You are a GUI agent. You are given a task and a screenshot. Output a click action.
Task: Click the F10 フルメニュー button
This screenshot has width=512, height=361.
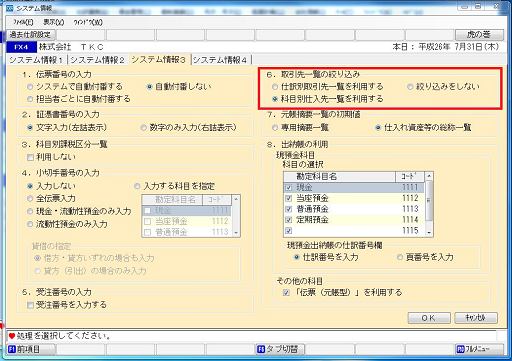click(x=479, y=349)
